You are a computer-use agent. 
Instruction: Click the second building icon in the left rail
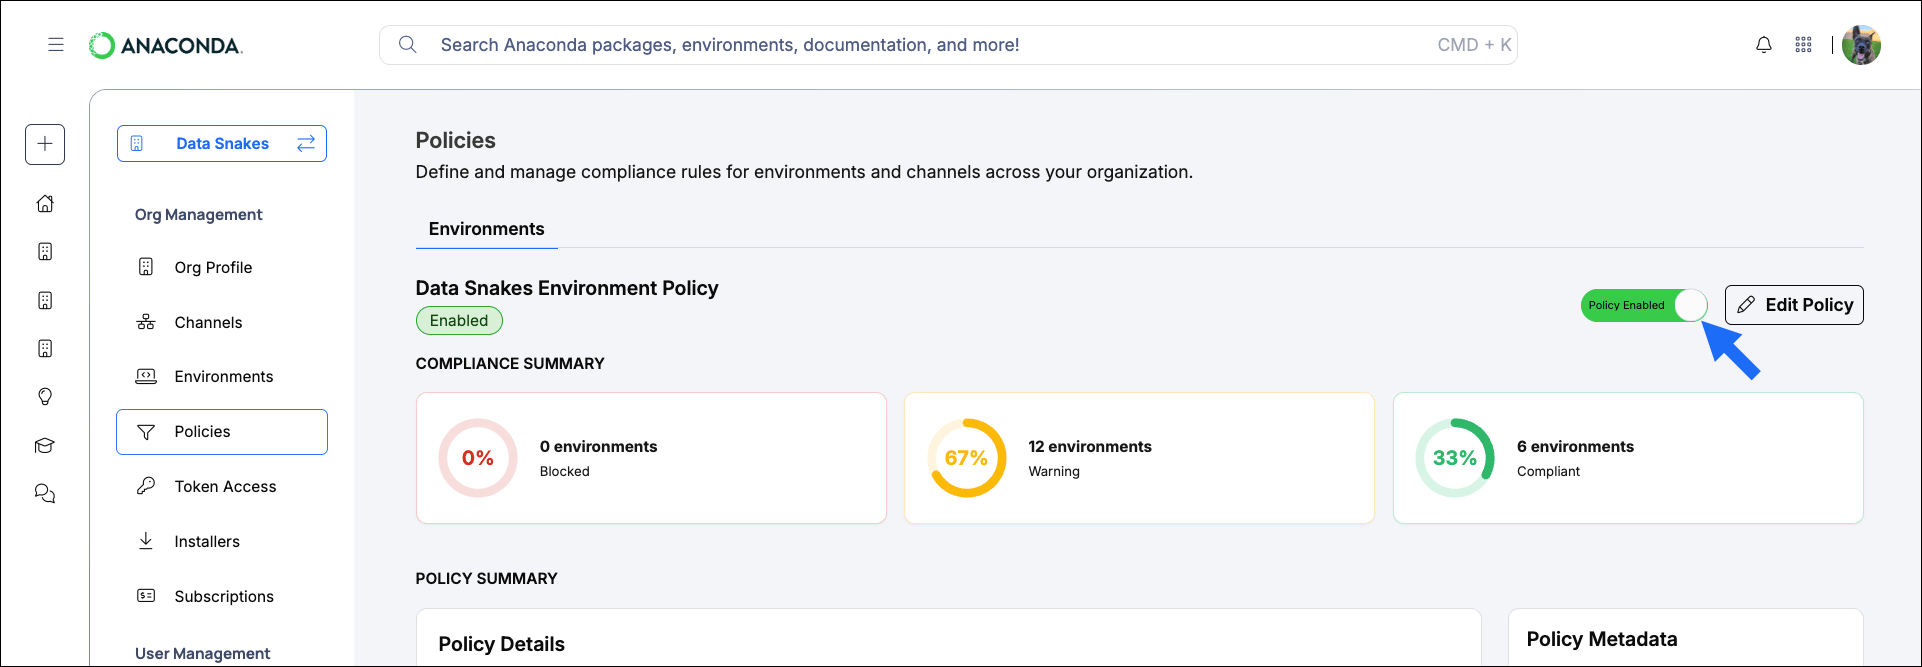[45, 300]
